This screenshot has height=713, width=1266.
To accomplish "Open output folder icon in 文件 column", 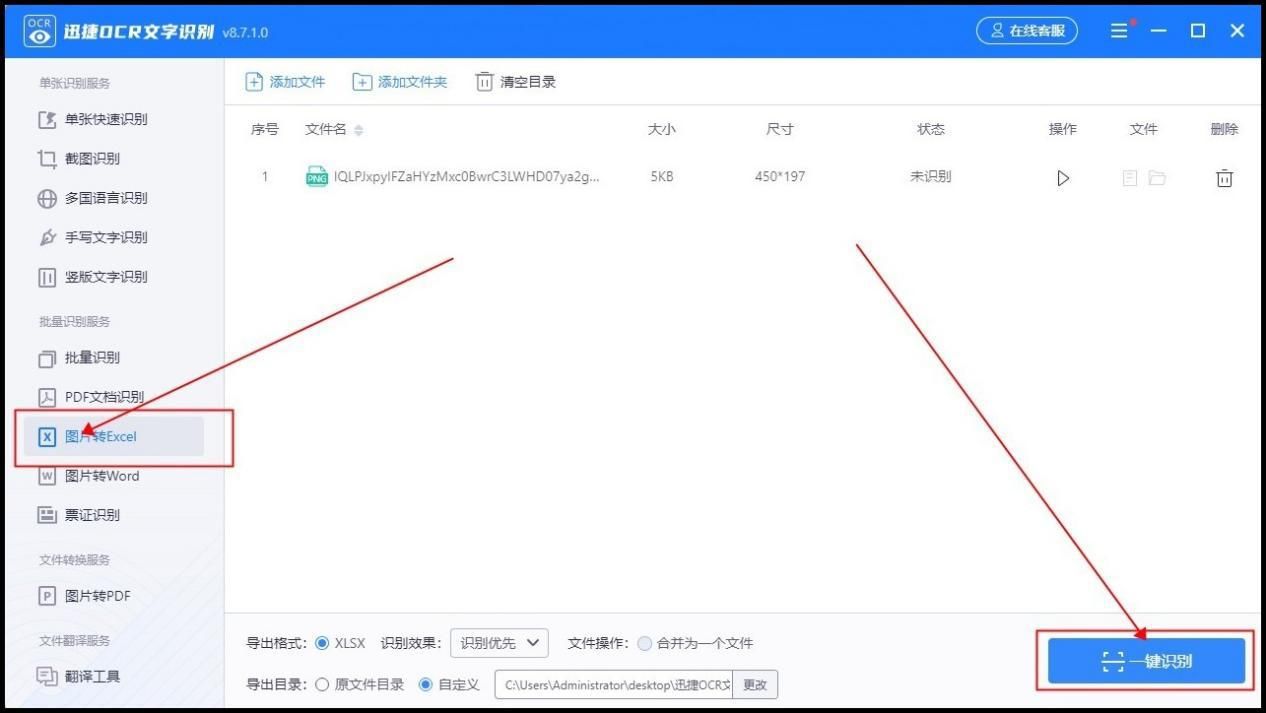I will coord(1157,178).
